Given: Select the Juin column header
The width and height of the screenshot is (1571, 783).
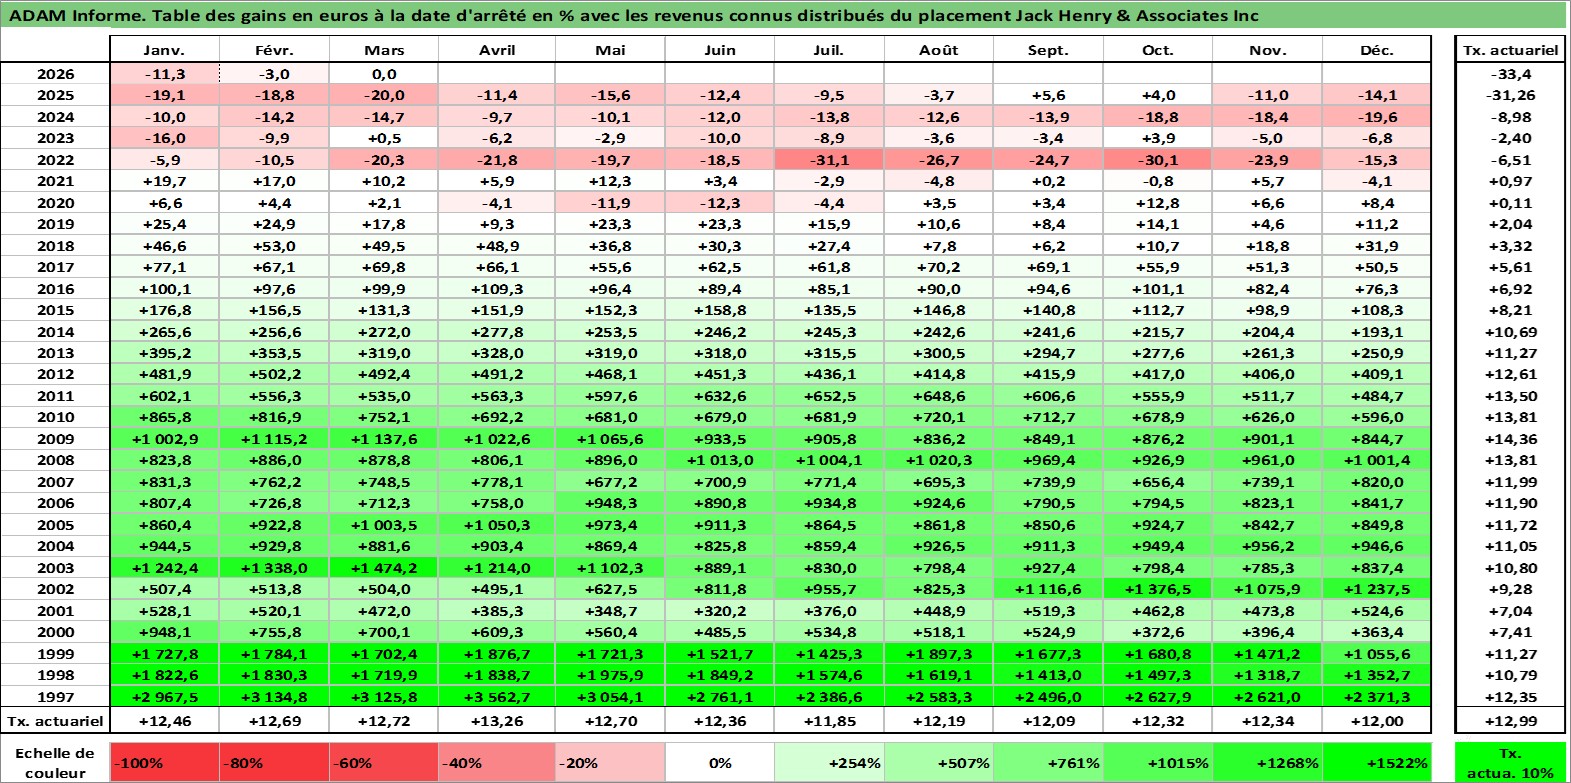Looking at the screenshot, I should (x=720, y=50).
